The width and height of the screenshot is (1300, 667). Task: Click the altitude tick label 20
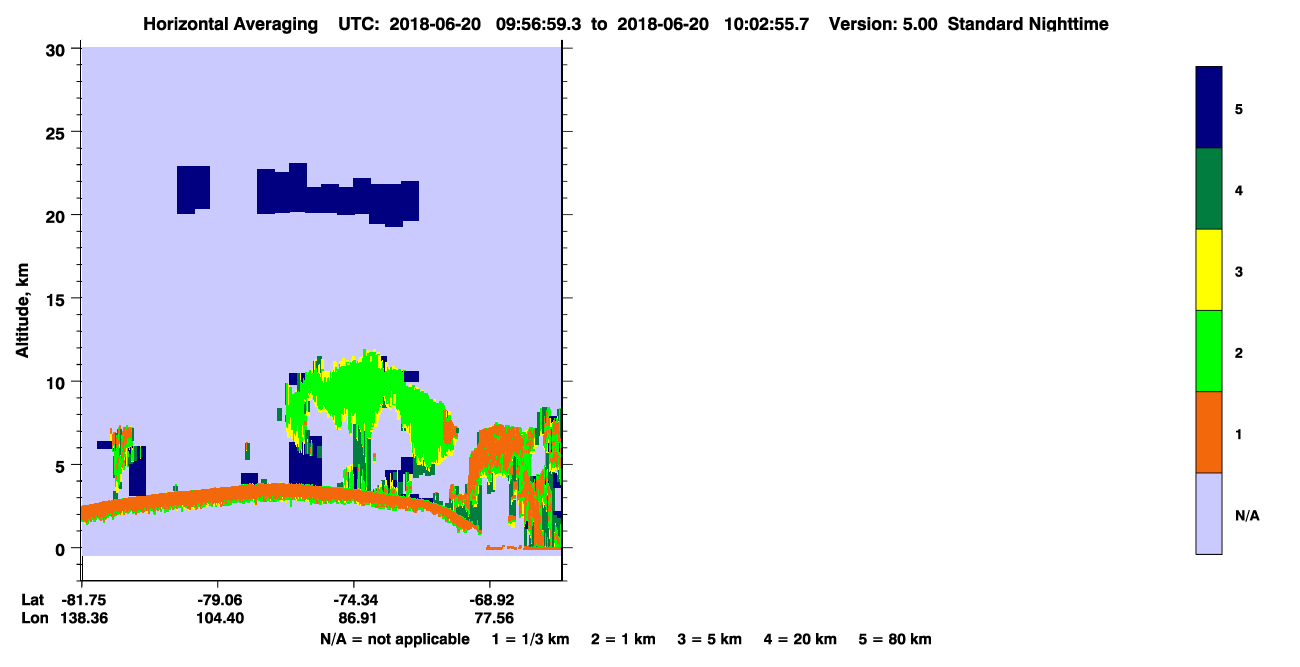pyautogui.click(x=57, y=215)
